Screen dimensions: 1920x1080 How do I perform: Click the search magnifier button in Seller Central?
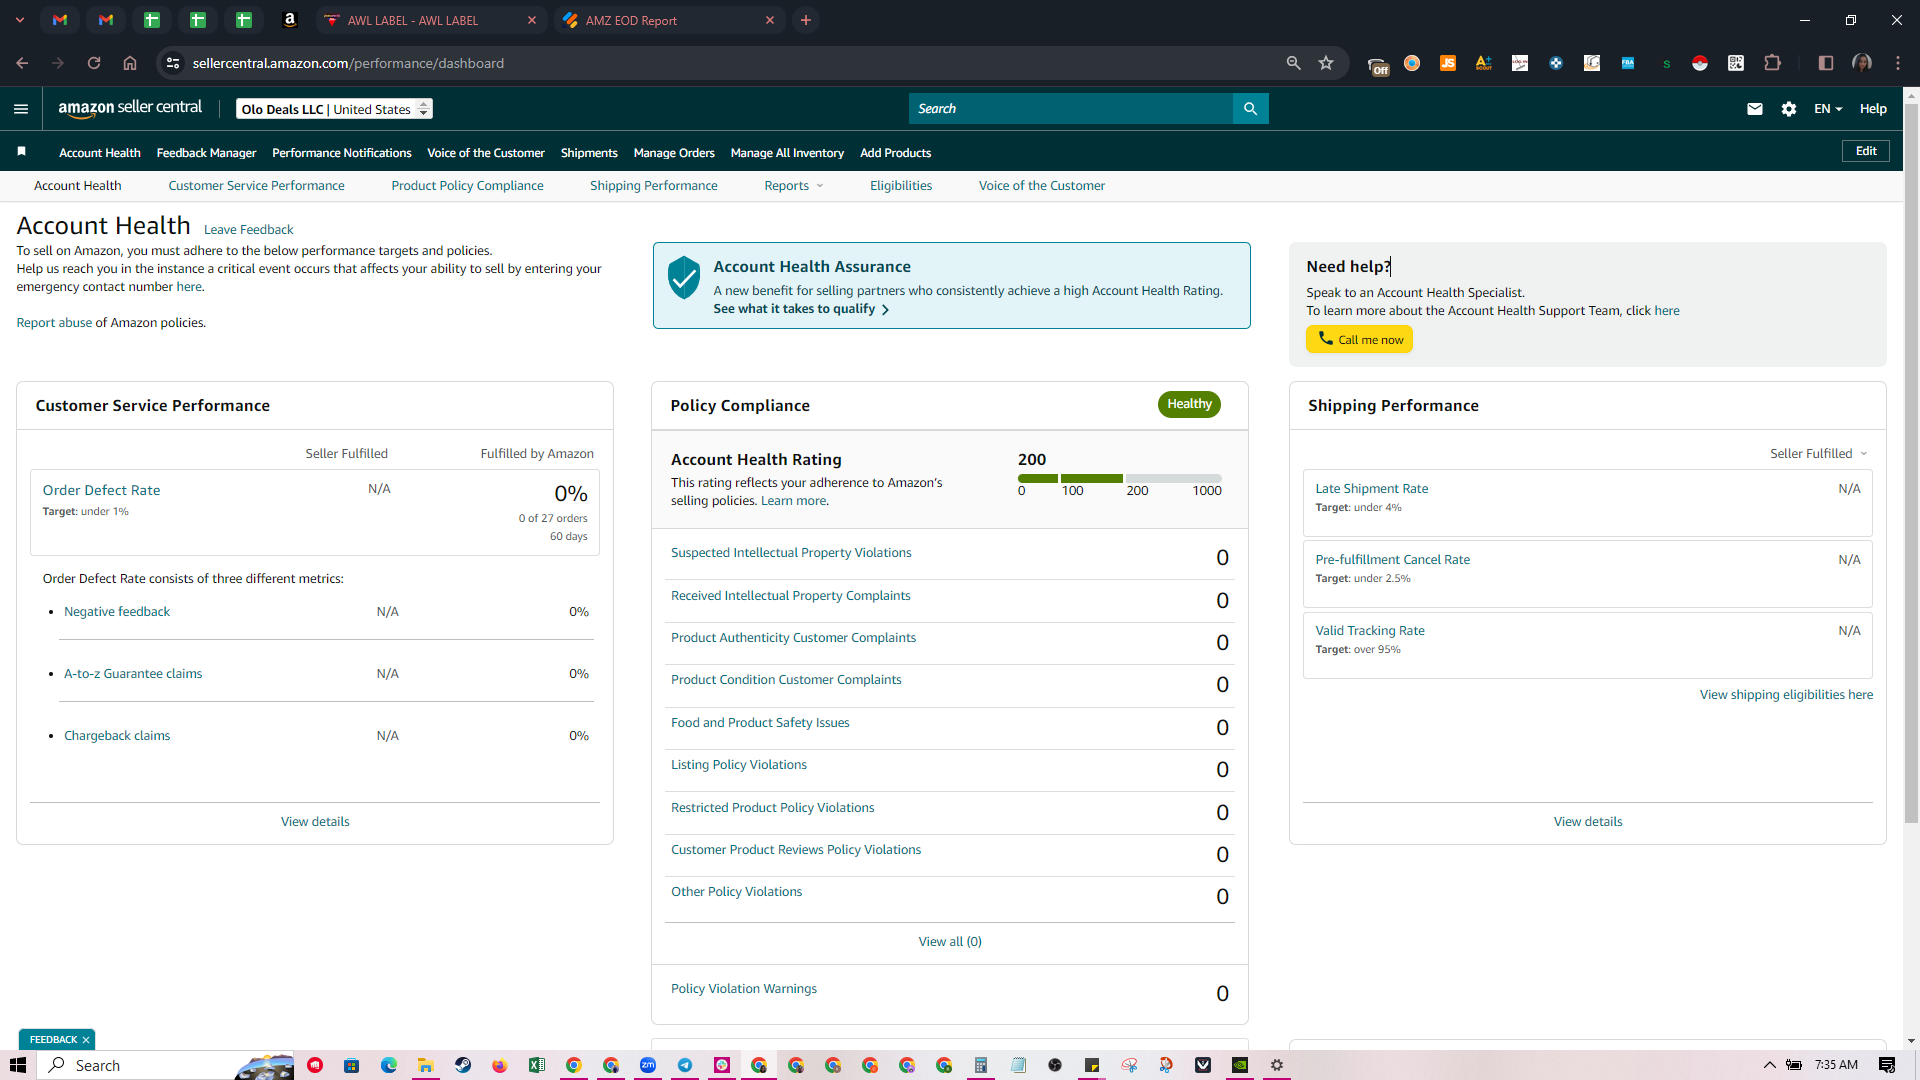click(1250, 109)
